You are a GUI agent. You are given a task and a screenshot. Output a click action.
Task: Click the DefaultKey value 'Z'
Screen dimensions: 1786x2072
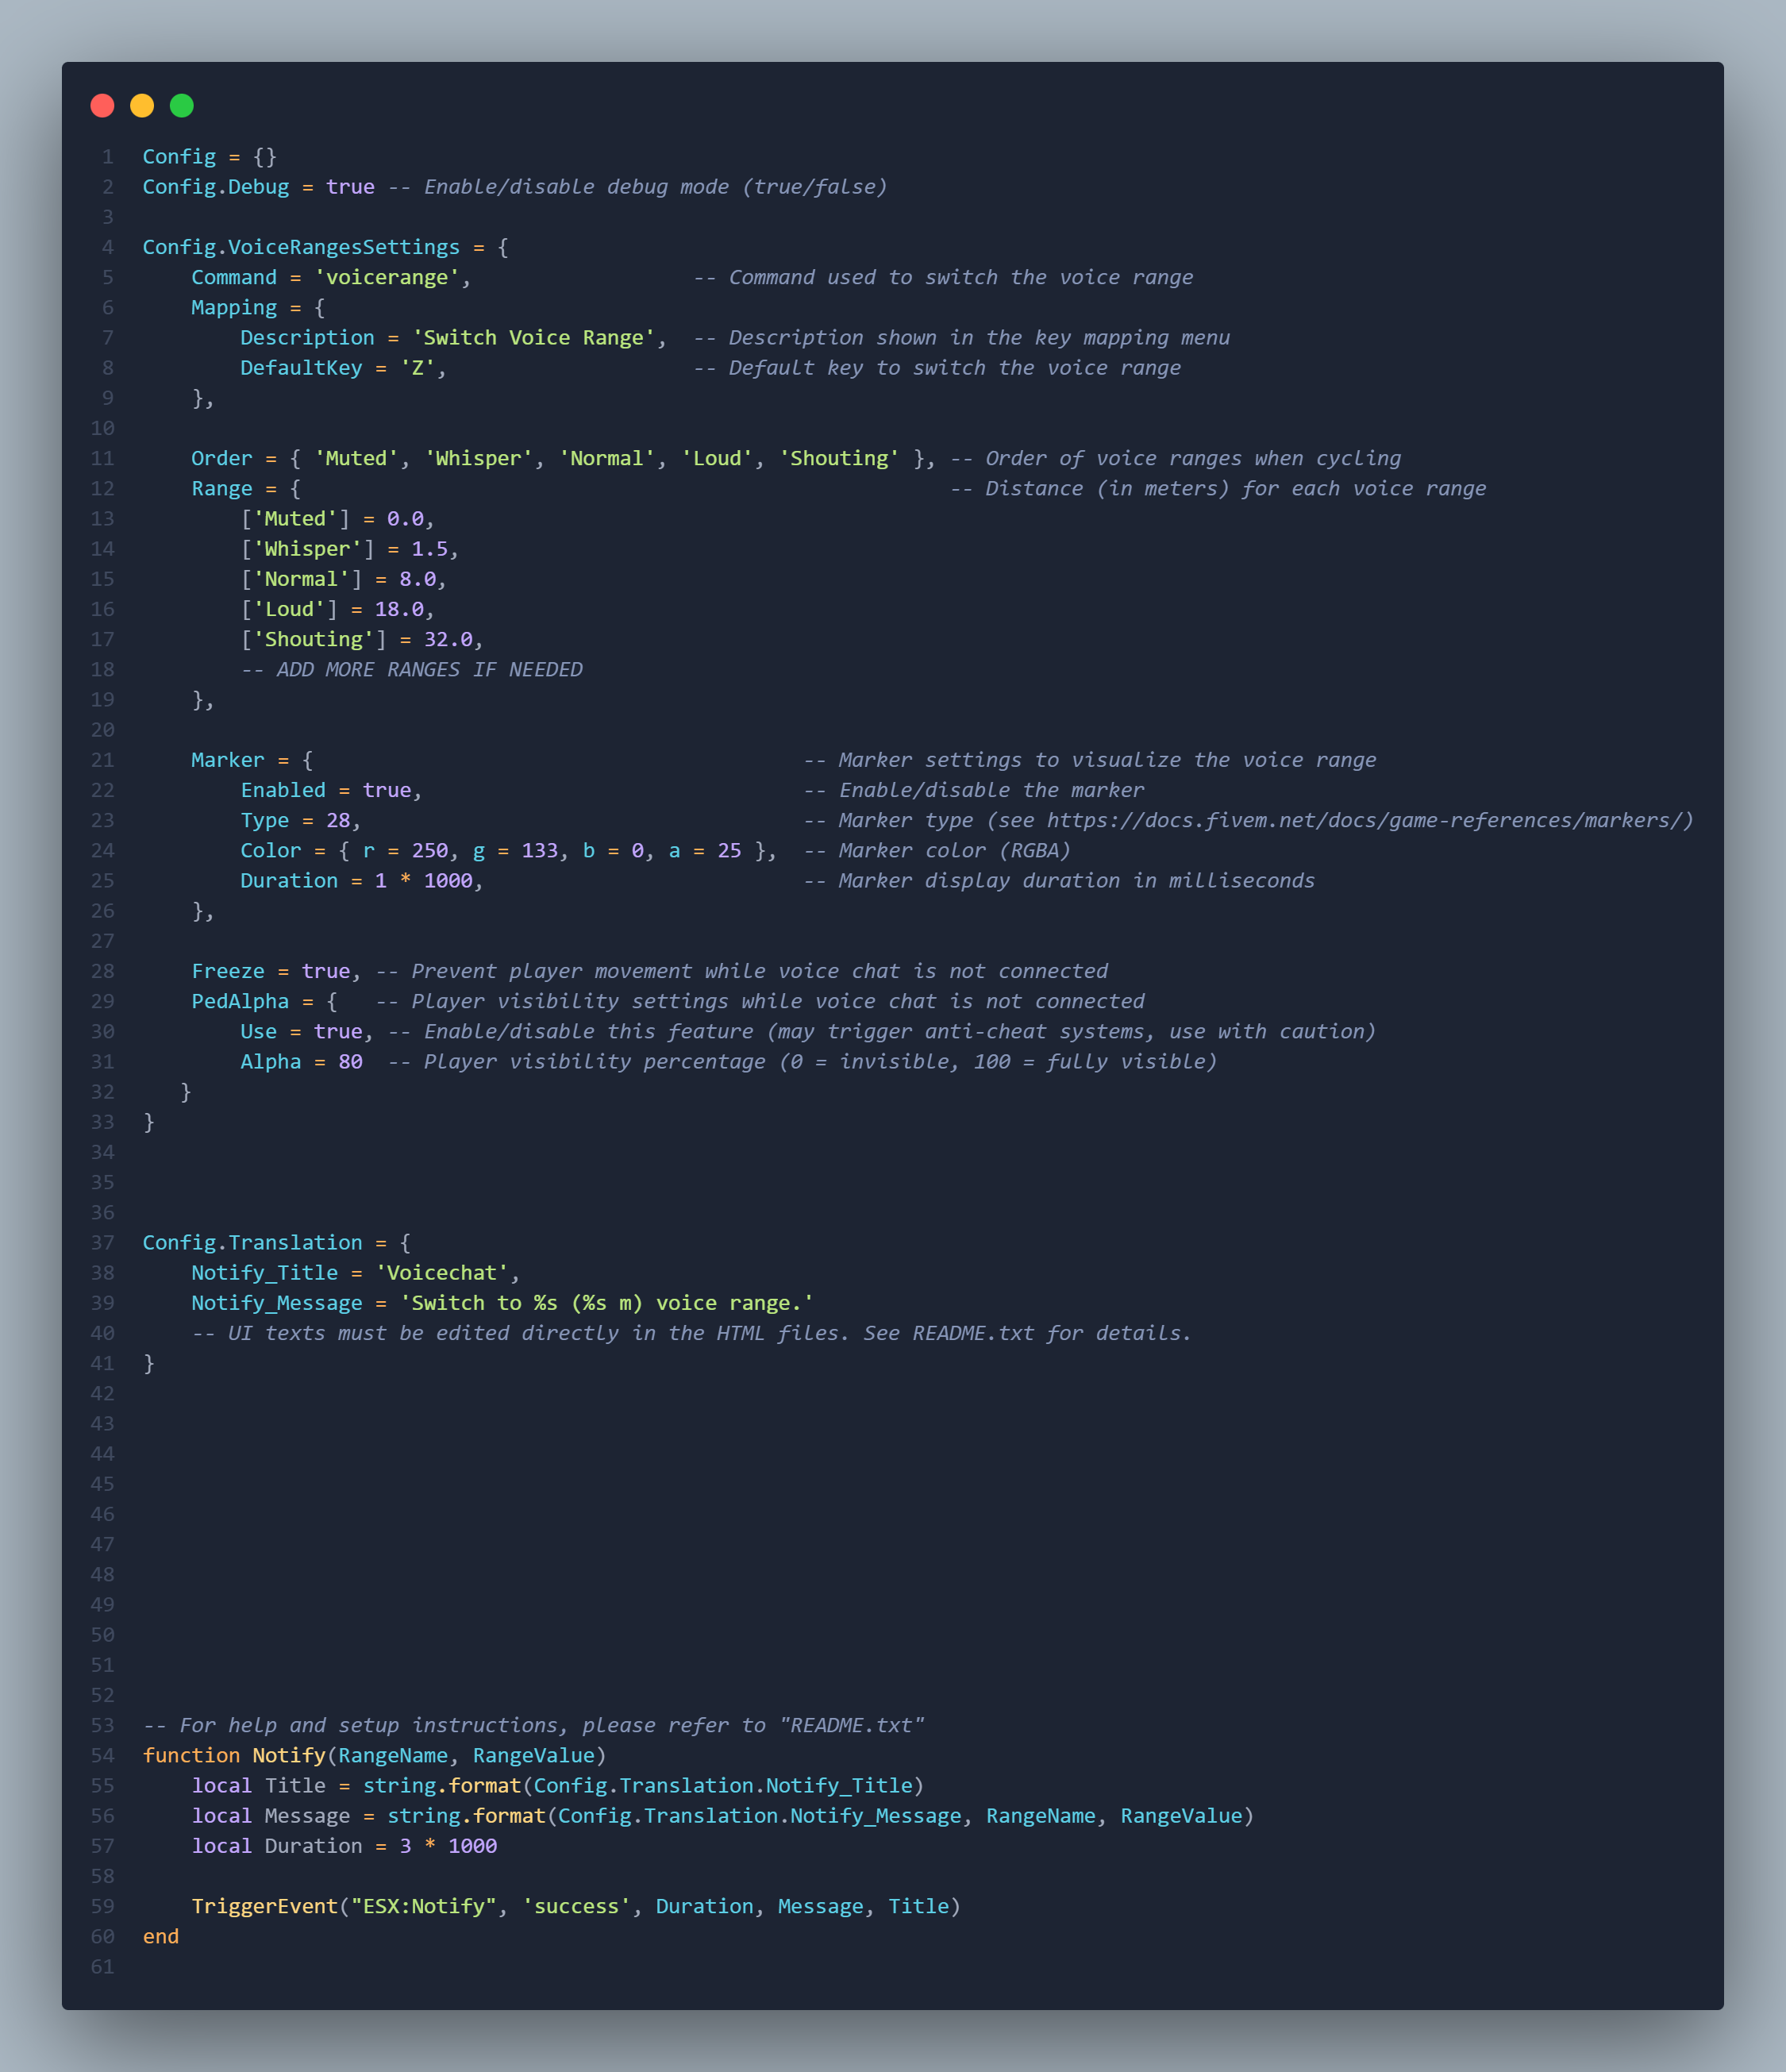(x=418, y=368)
